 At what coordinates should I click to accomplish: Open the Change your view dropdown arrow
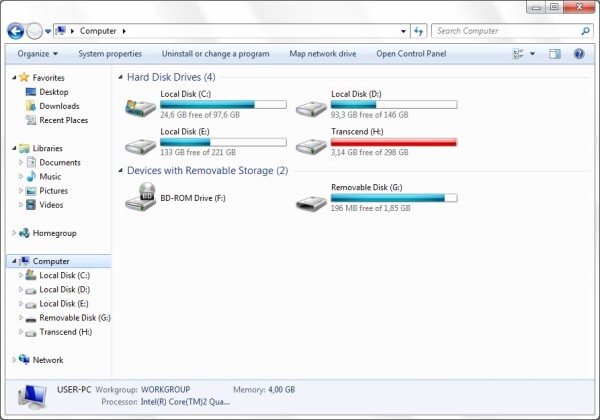(x=532, y=54)
